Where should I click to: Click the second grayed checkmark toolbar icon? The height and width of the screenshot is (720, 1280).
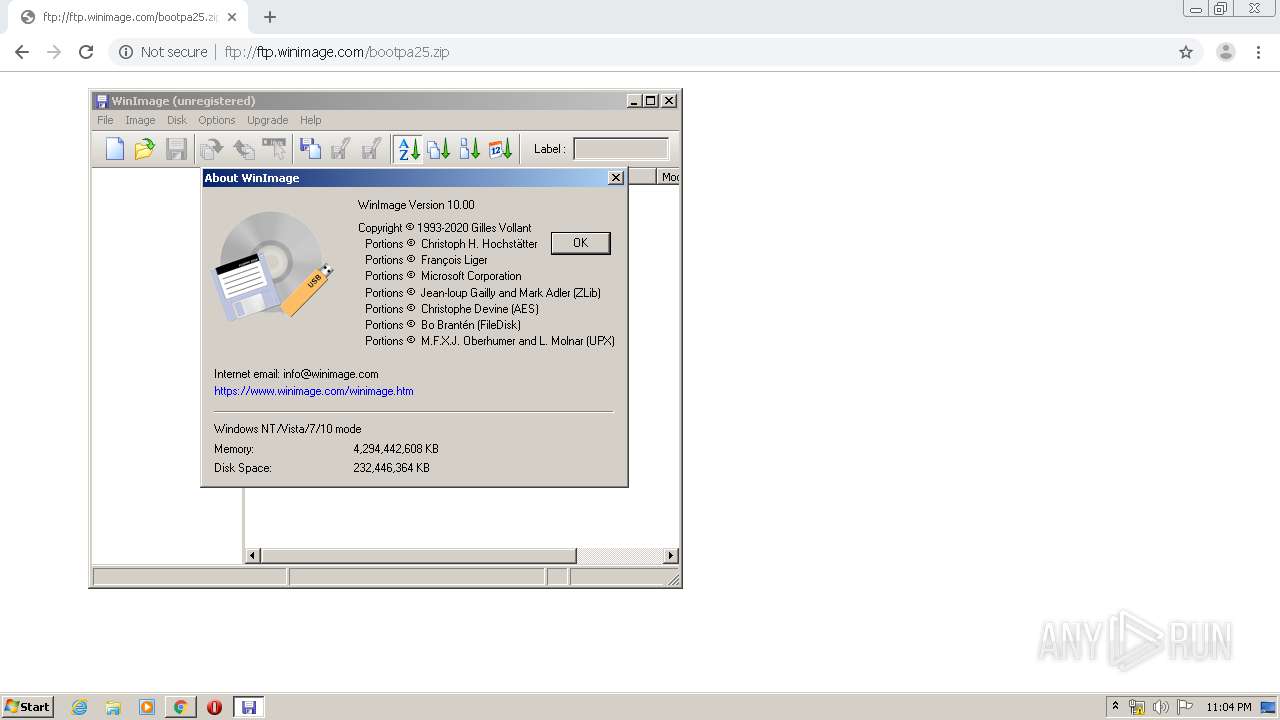click(x=371, y=149)
